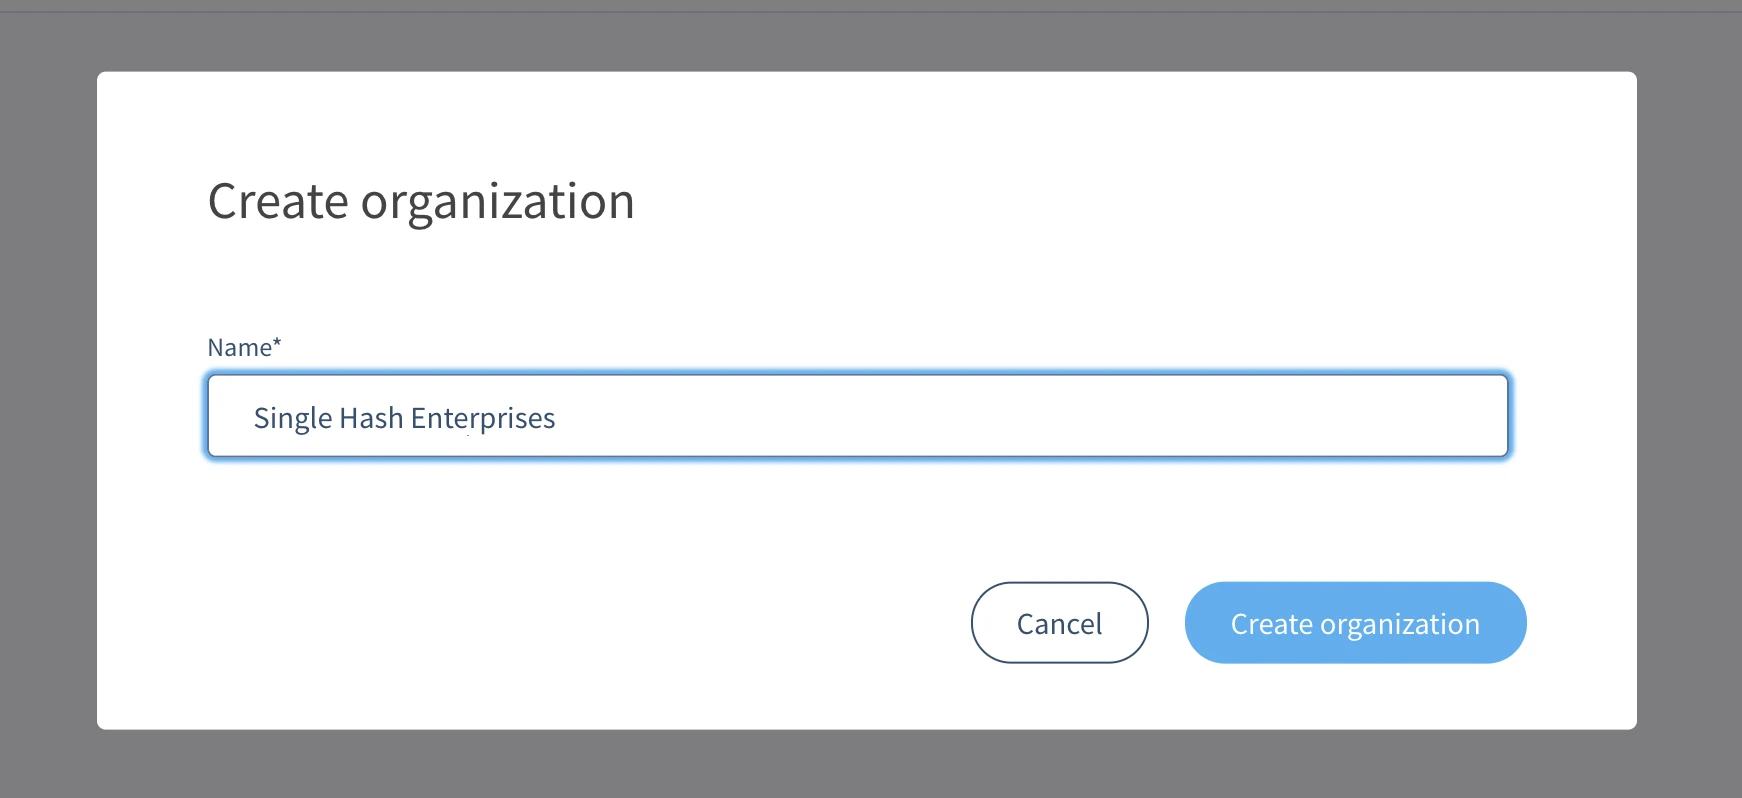Click inside the highlighted input border
Viewport: 1742px width, 798px height.
tap(860, 415)
